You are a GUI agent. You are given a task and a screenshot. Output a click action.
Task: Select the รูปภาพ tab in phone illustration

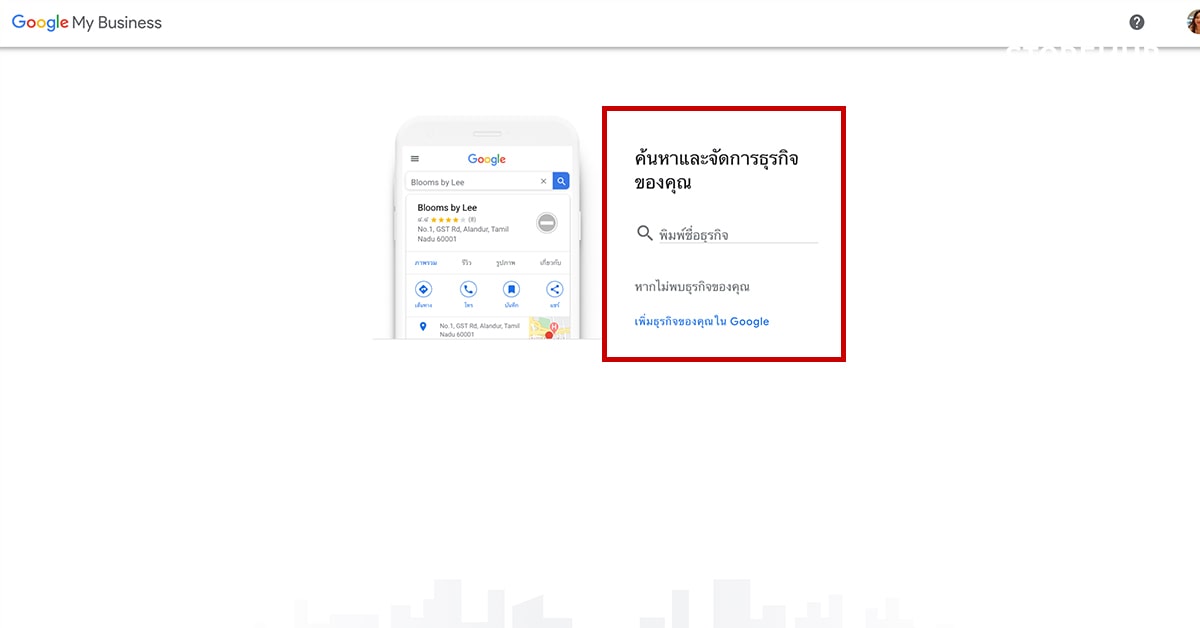point(505,263)
